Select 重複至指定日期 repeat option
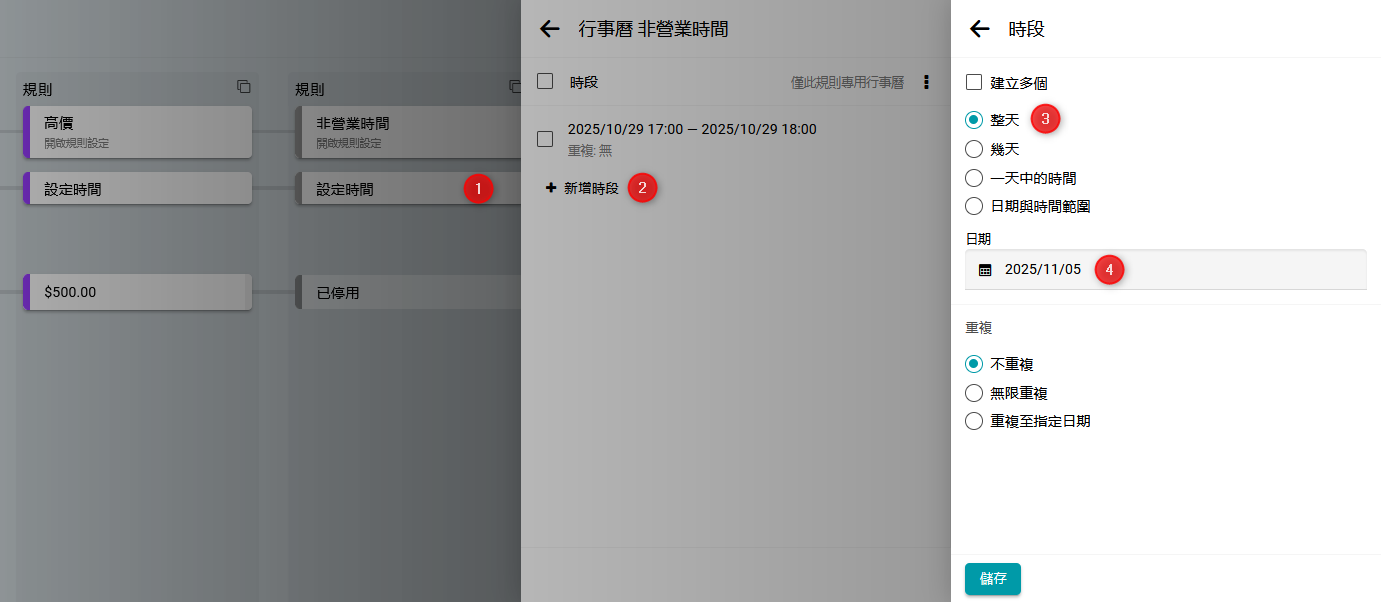The image size is (1381, 602). (x=974, y=421)
